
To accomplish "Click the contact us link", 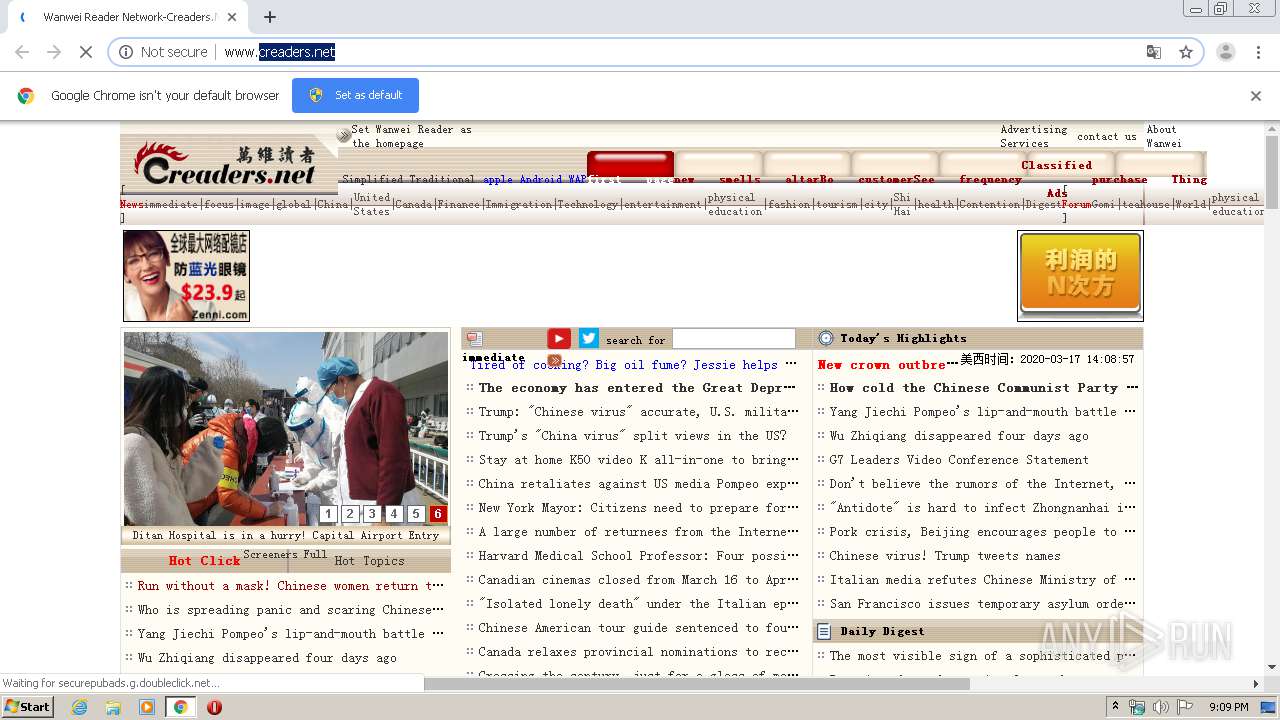I will [x=1106, y=136].
